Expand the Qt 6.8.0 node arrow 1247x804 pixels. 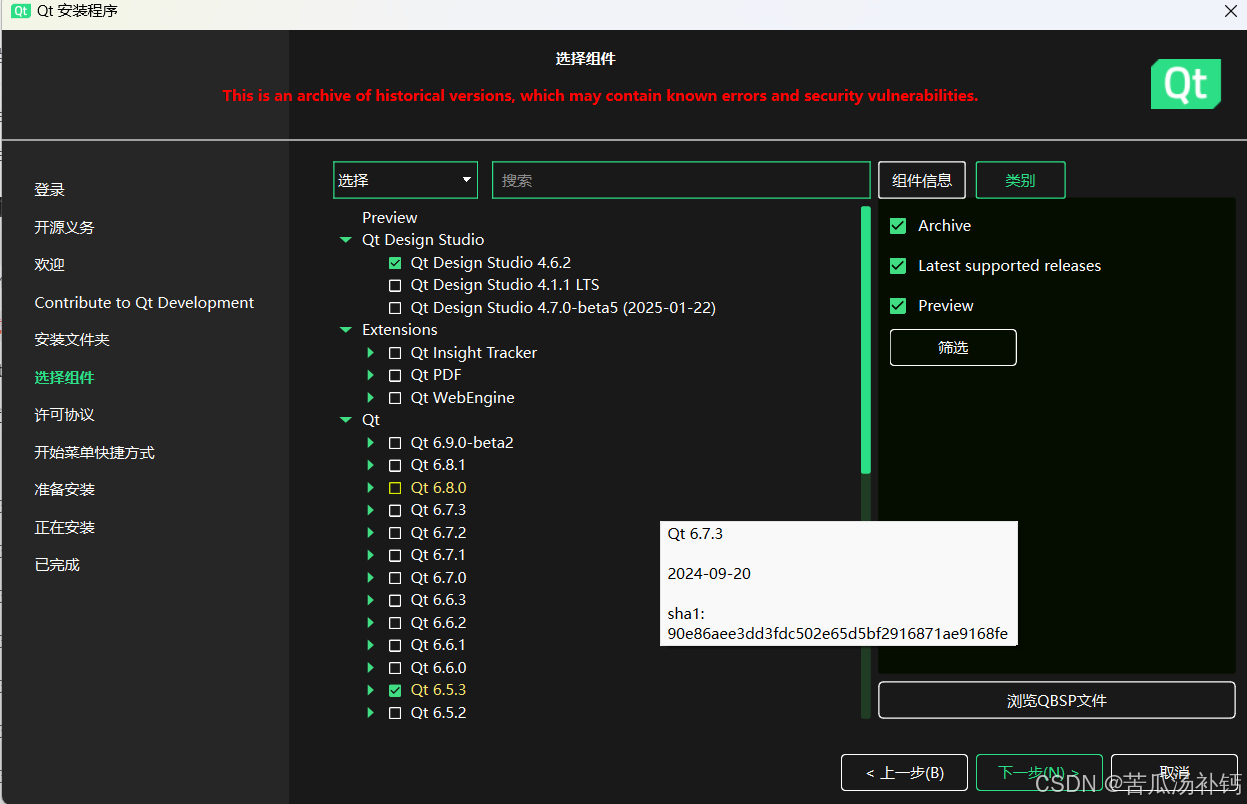tap(371, 488)
